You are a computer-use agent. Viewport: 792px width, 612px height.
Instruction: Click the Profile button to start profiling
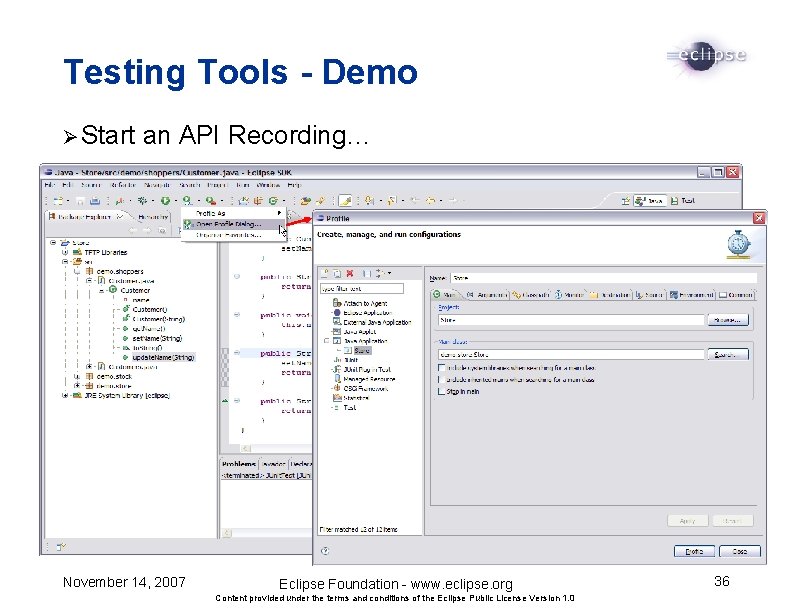694,551
